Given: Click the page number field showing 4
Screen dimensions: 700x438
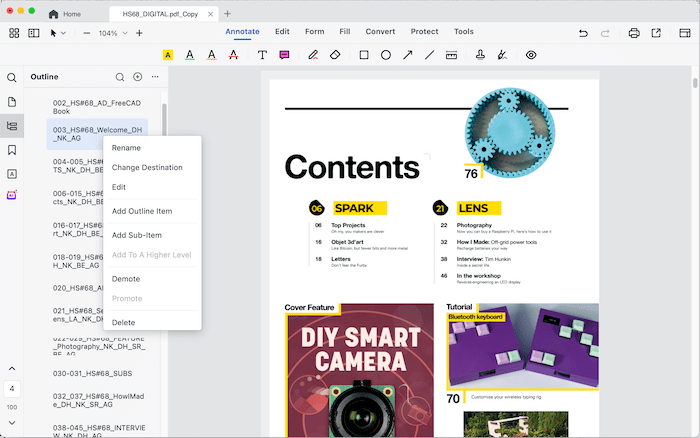Looking at the screenshot, I should coord(12,388).
